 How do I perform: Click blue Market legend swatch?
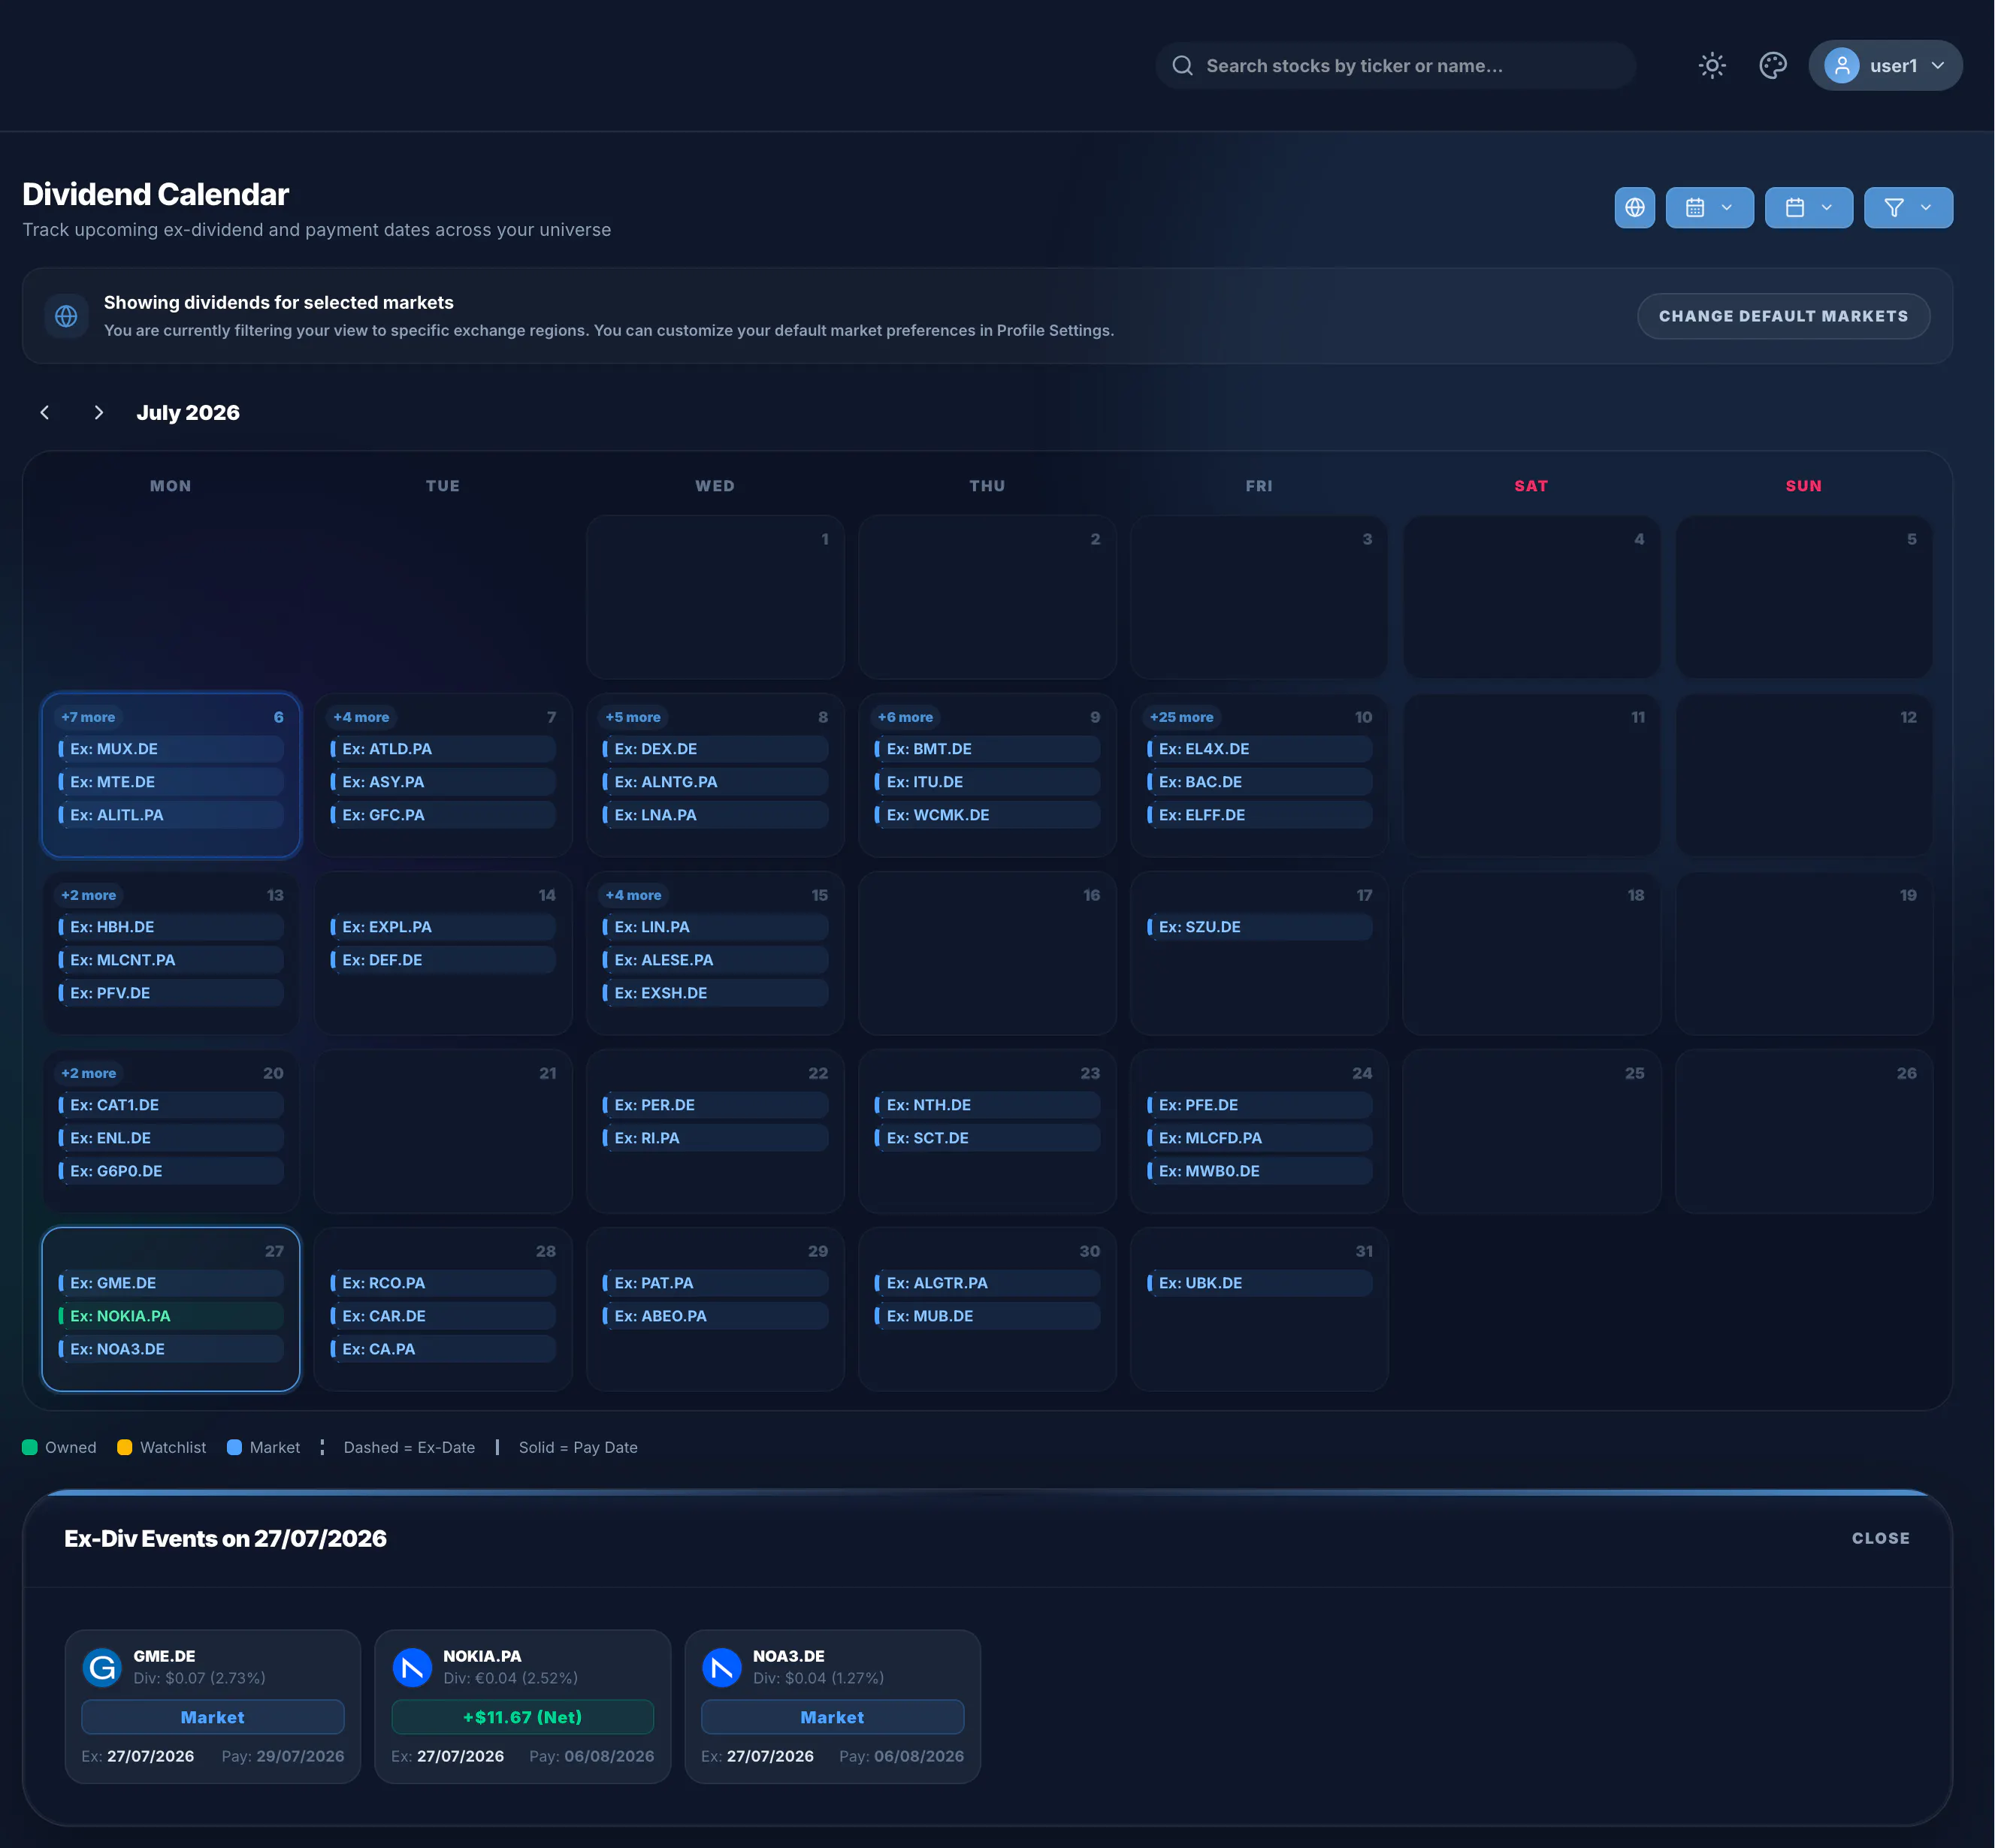[234, 1447]
